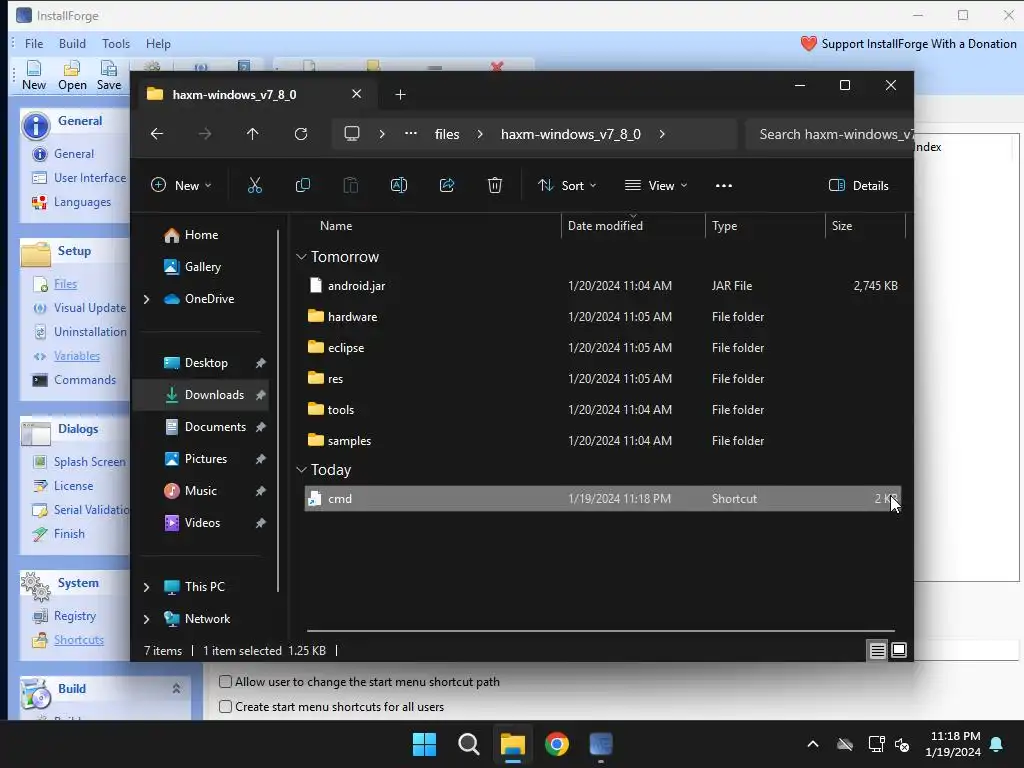1024x768 pixels.
Task: Open Files link in InstallForge Setup panel
Action: (65, 283)
